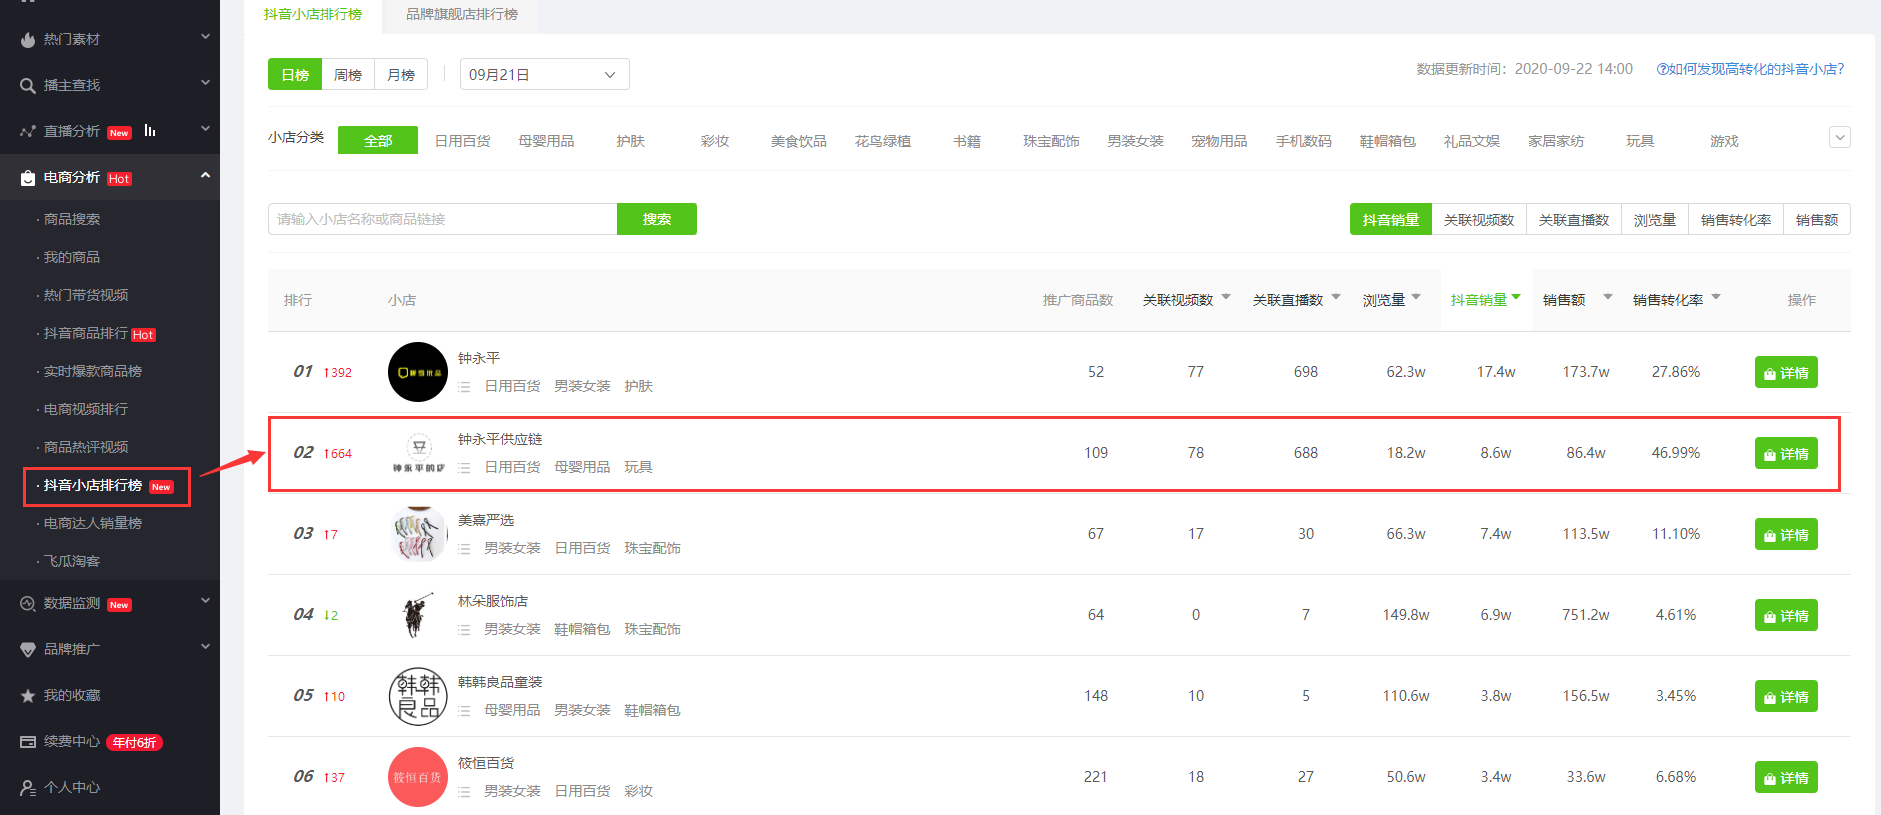Select the 日榜 daily ranking toggle
The width and height of the screenshot is (1881, 815).
click(x=295, y=75)
